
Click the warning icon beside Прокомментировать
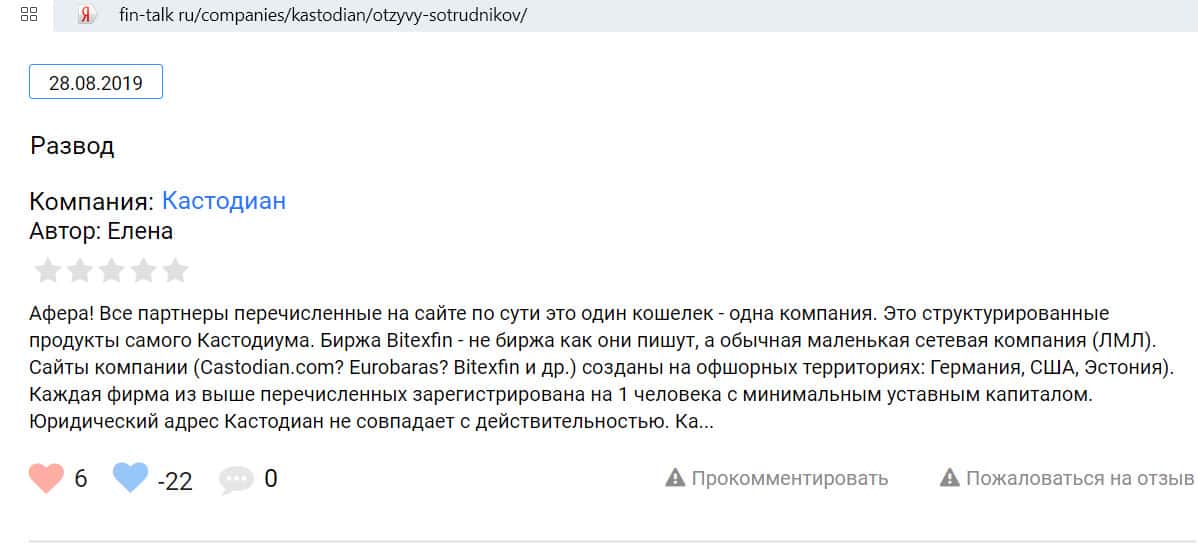675,478
